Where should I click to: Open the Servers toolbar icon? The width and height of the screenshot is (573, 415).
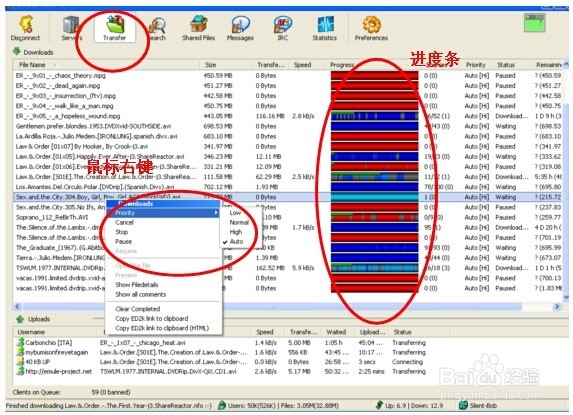tap(72, 28)
